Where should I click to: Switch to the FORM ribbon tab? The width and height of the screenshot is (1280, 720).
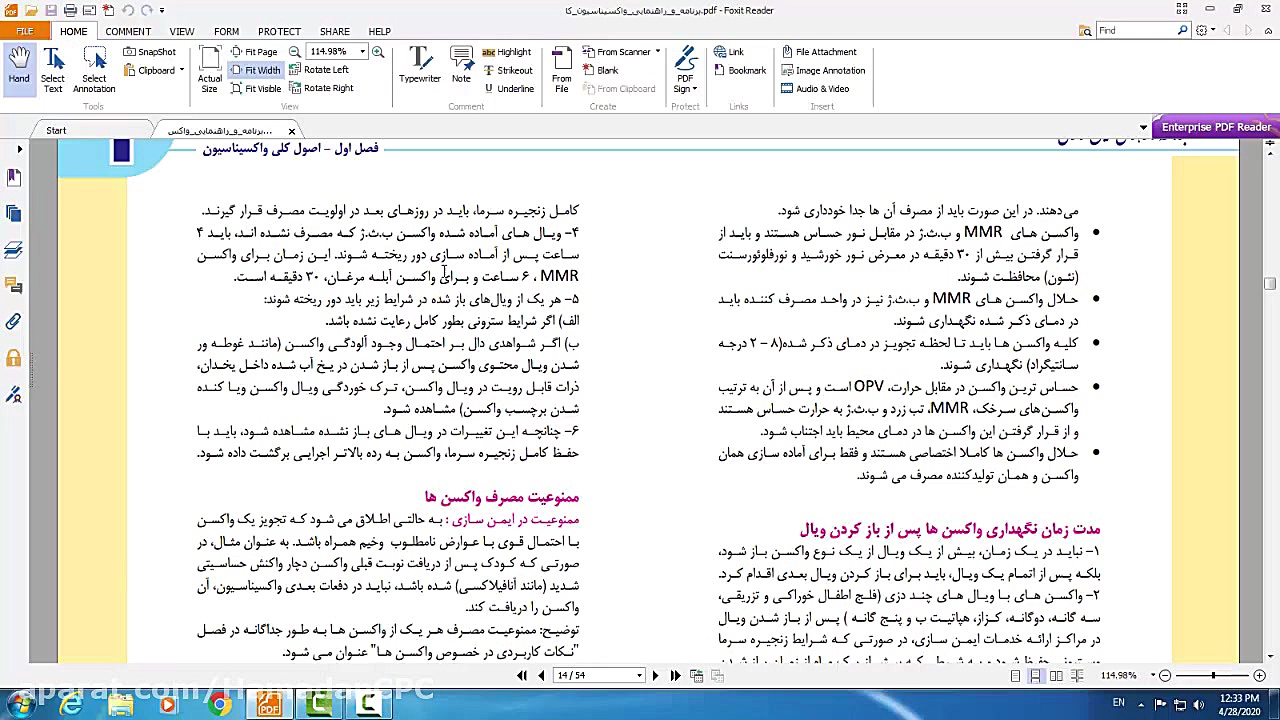226,31
